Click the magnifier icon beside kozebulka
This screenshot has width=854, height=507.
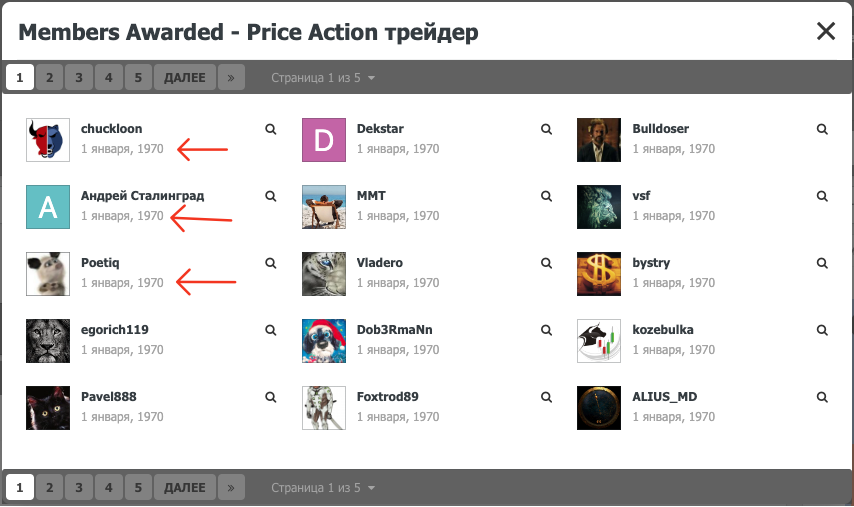pyautogui.click(x=822, y=330)
